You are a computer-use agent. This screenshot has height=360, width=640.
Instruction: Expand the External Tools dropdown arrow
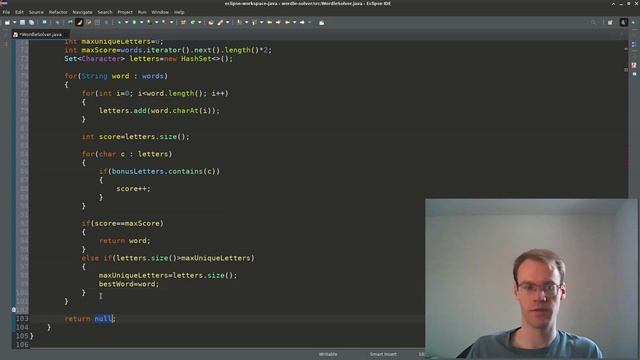171,22
